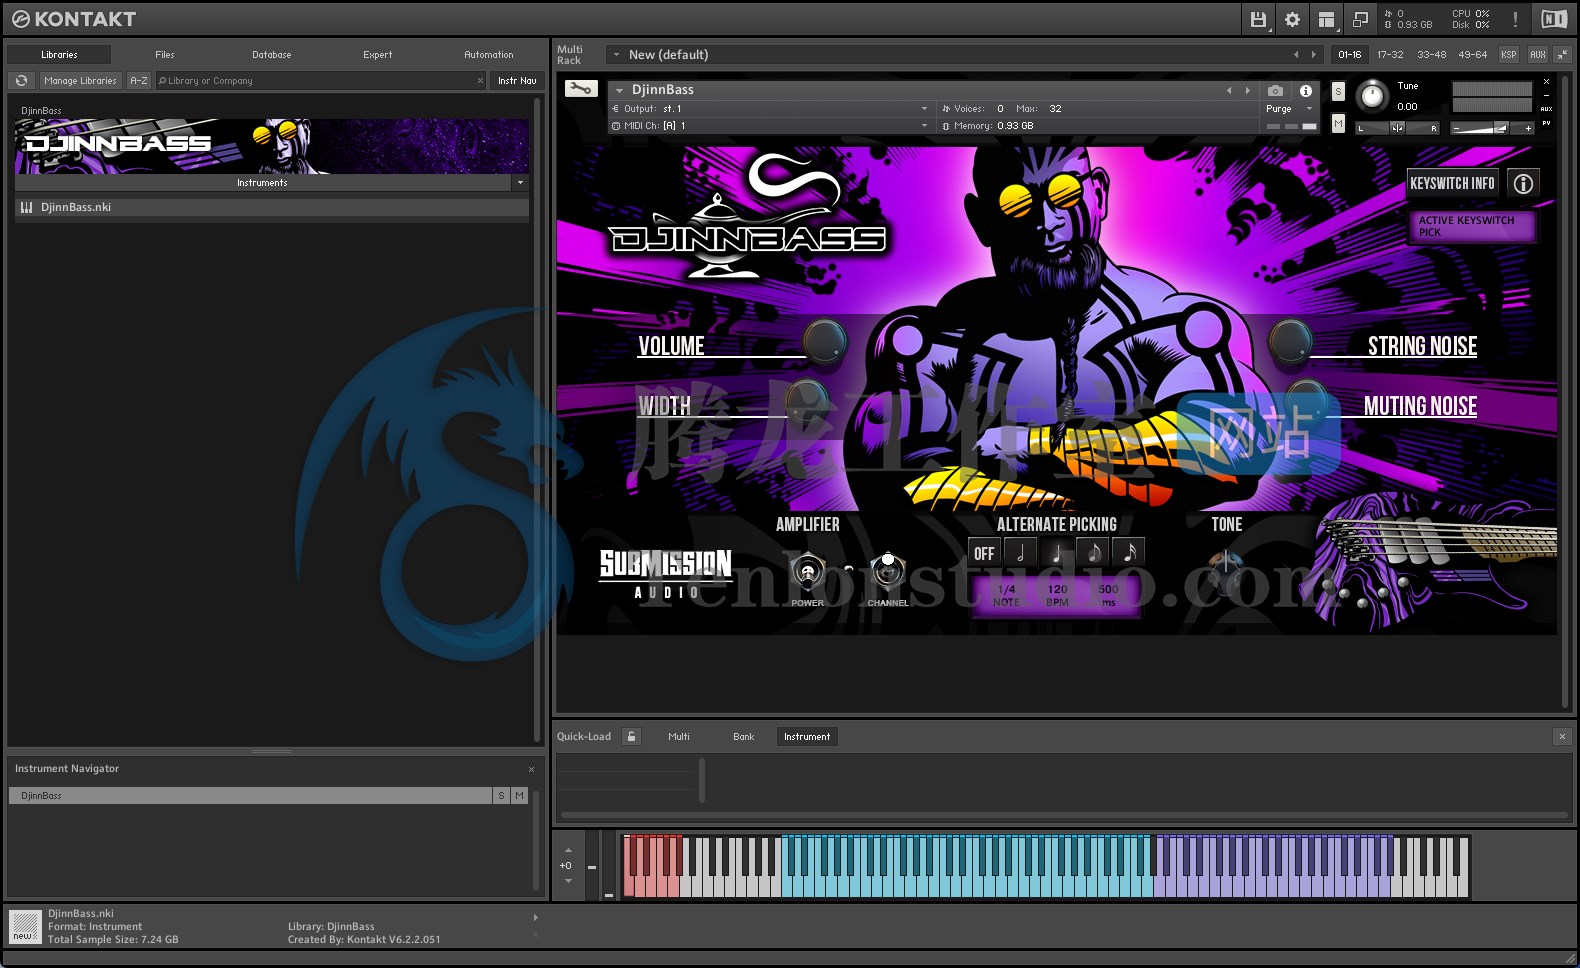Select eighth note alternate picking
Viewport: 1580px width, 968px height.
[1093, 552]
